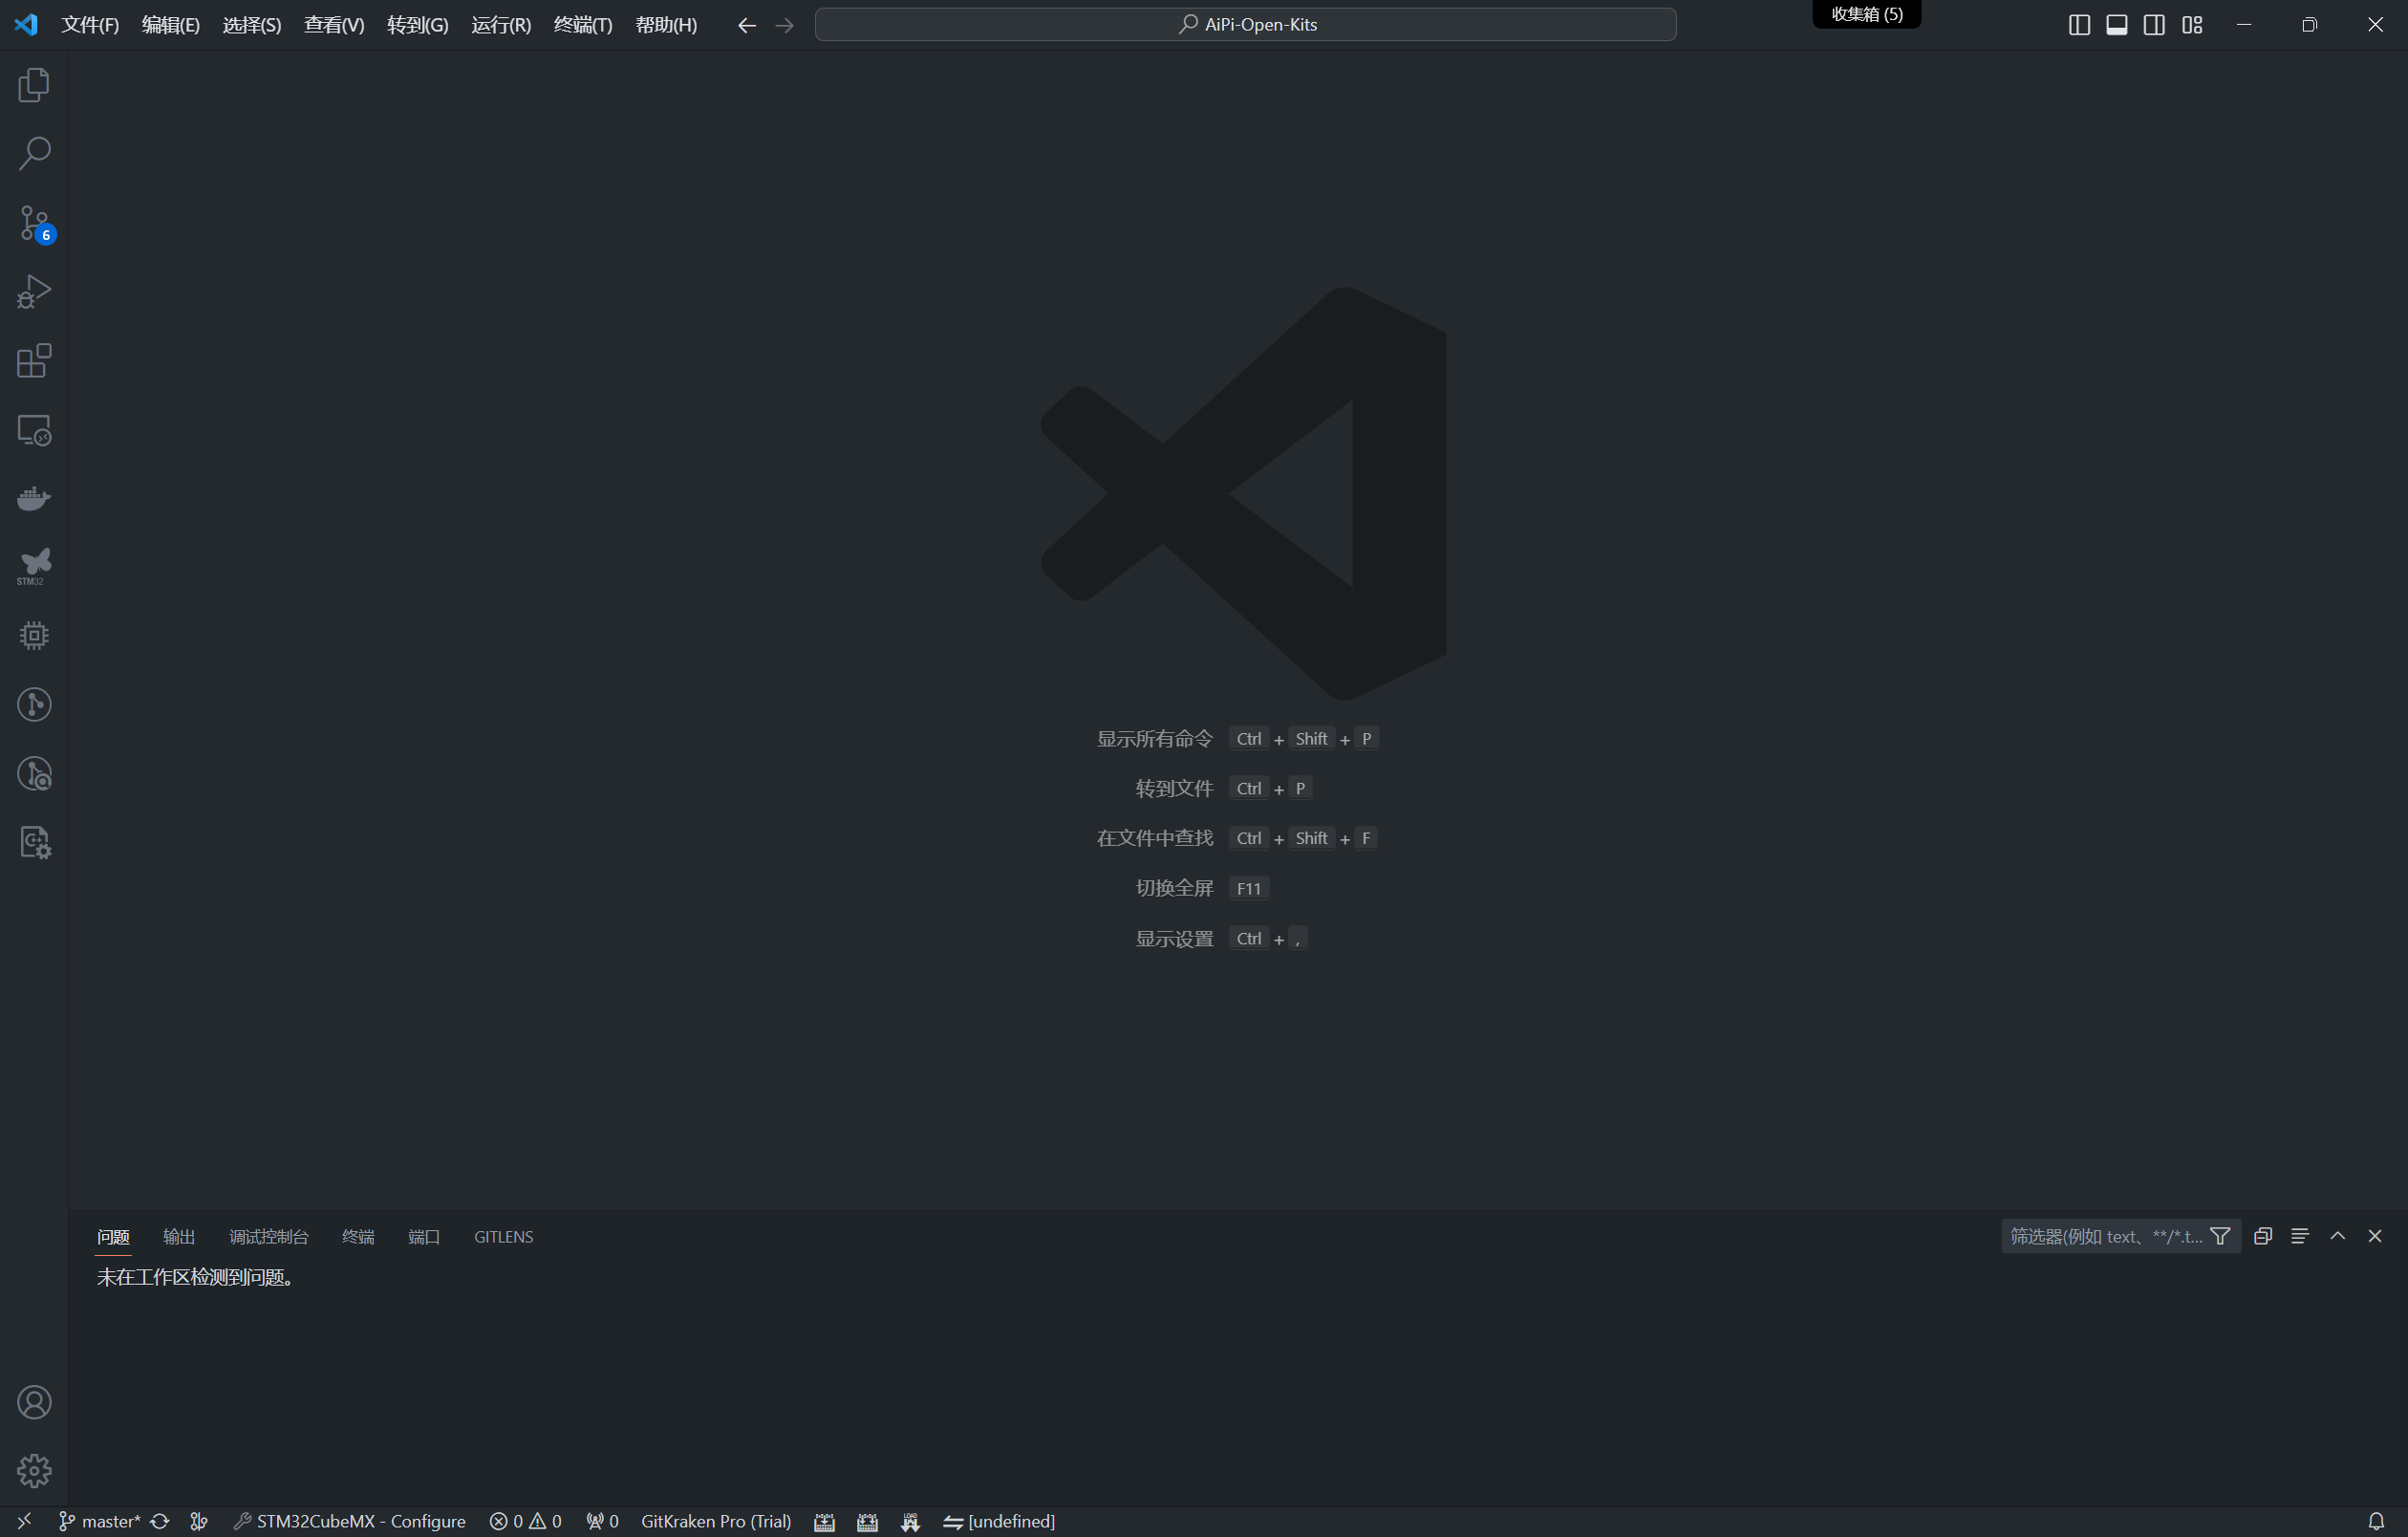Image resolution: width=2408 pixels, height=1537 pixels.
Task: Click the ports broadcast indicator showing 0
Action: pos(603,1521)
